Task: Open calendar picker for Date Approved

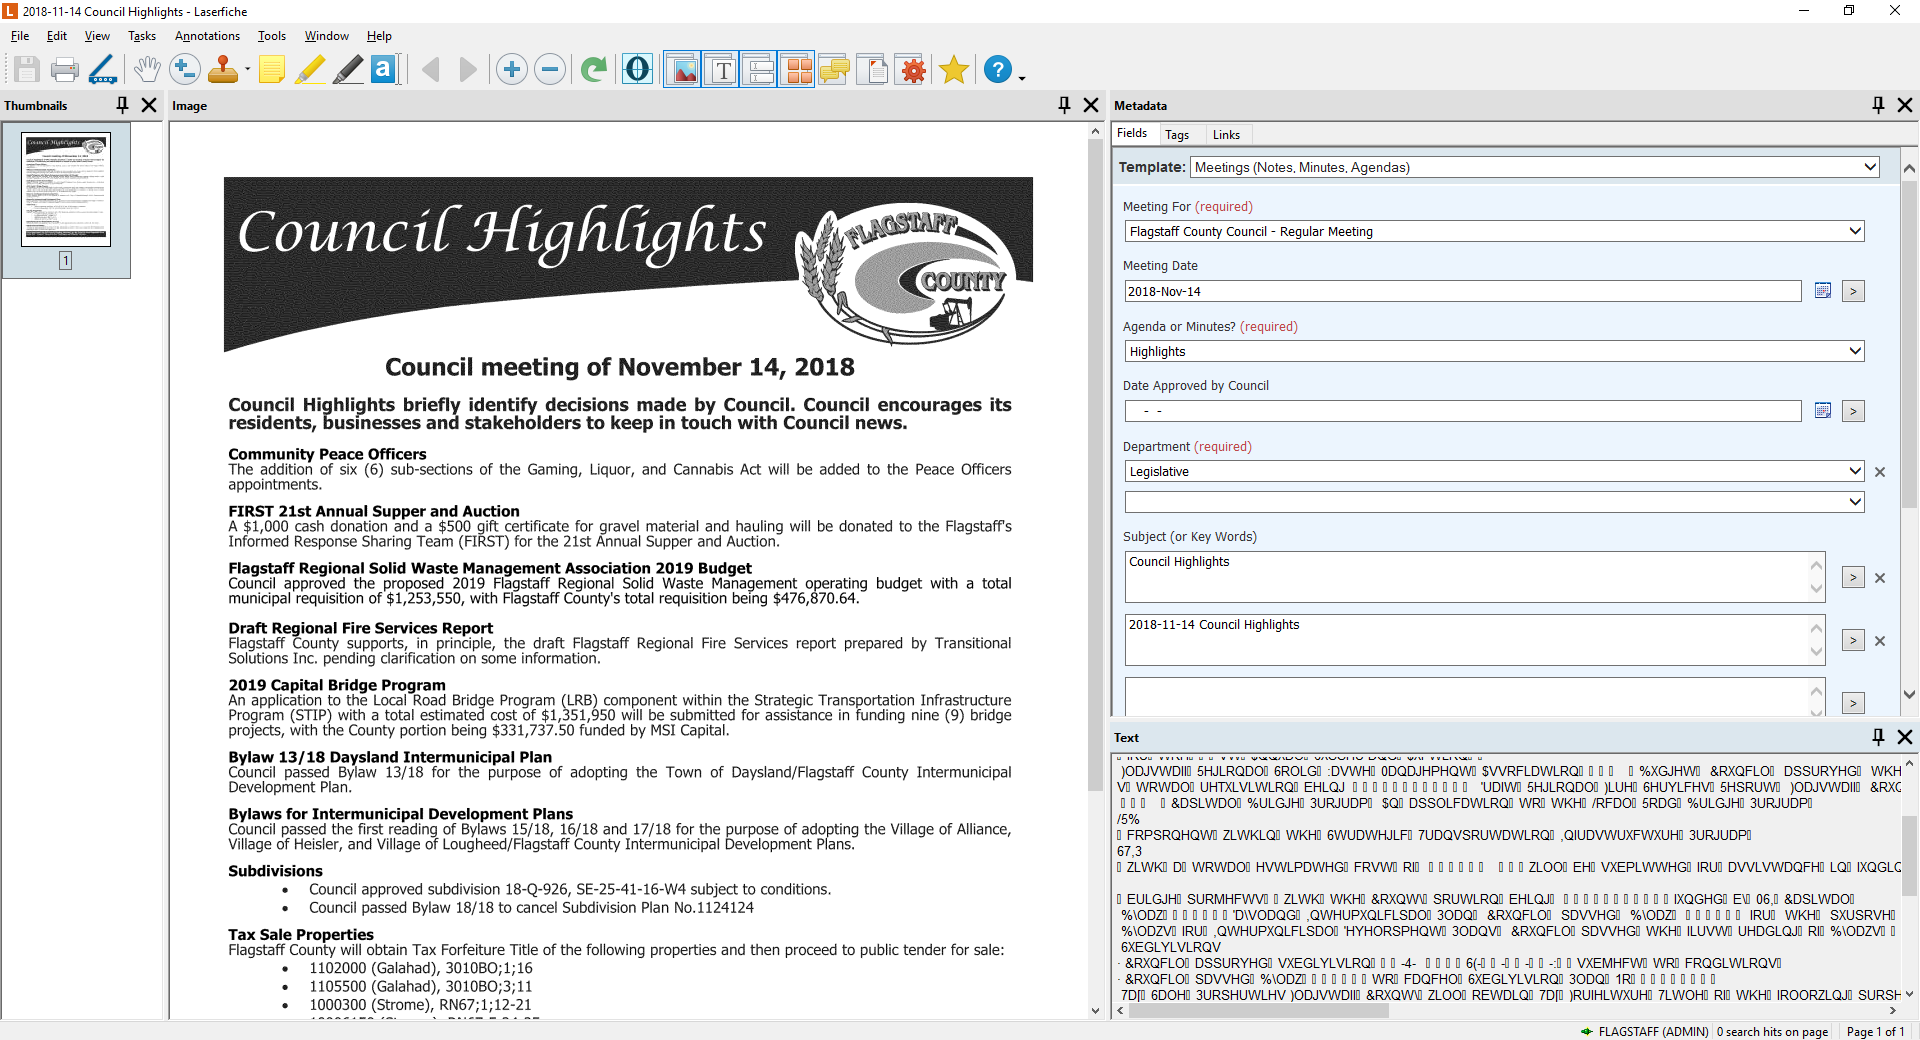Action: (x=1823, y=411)
